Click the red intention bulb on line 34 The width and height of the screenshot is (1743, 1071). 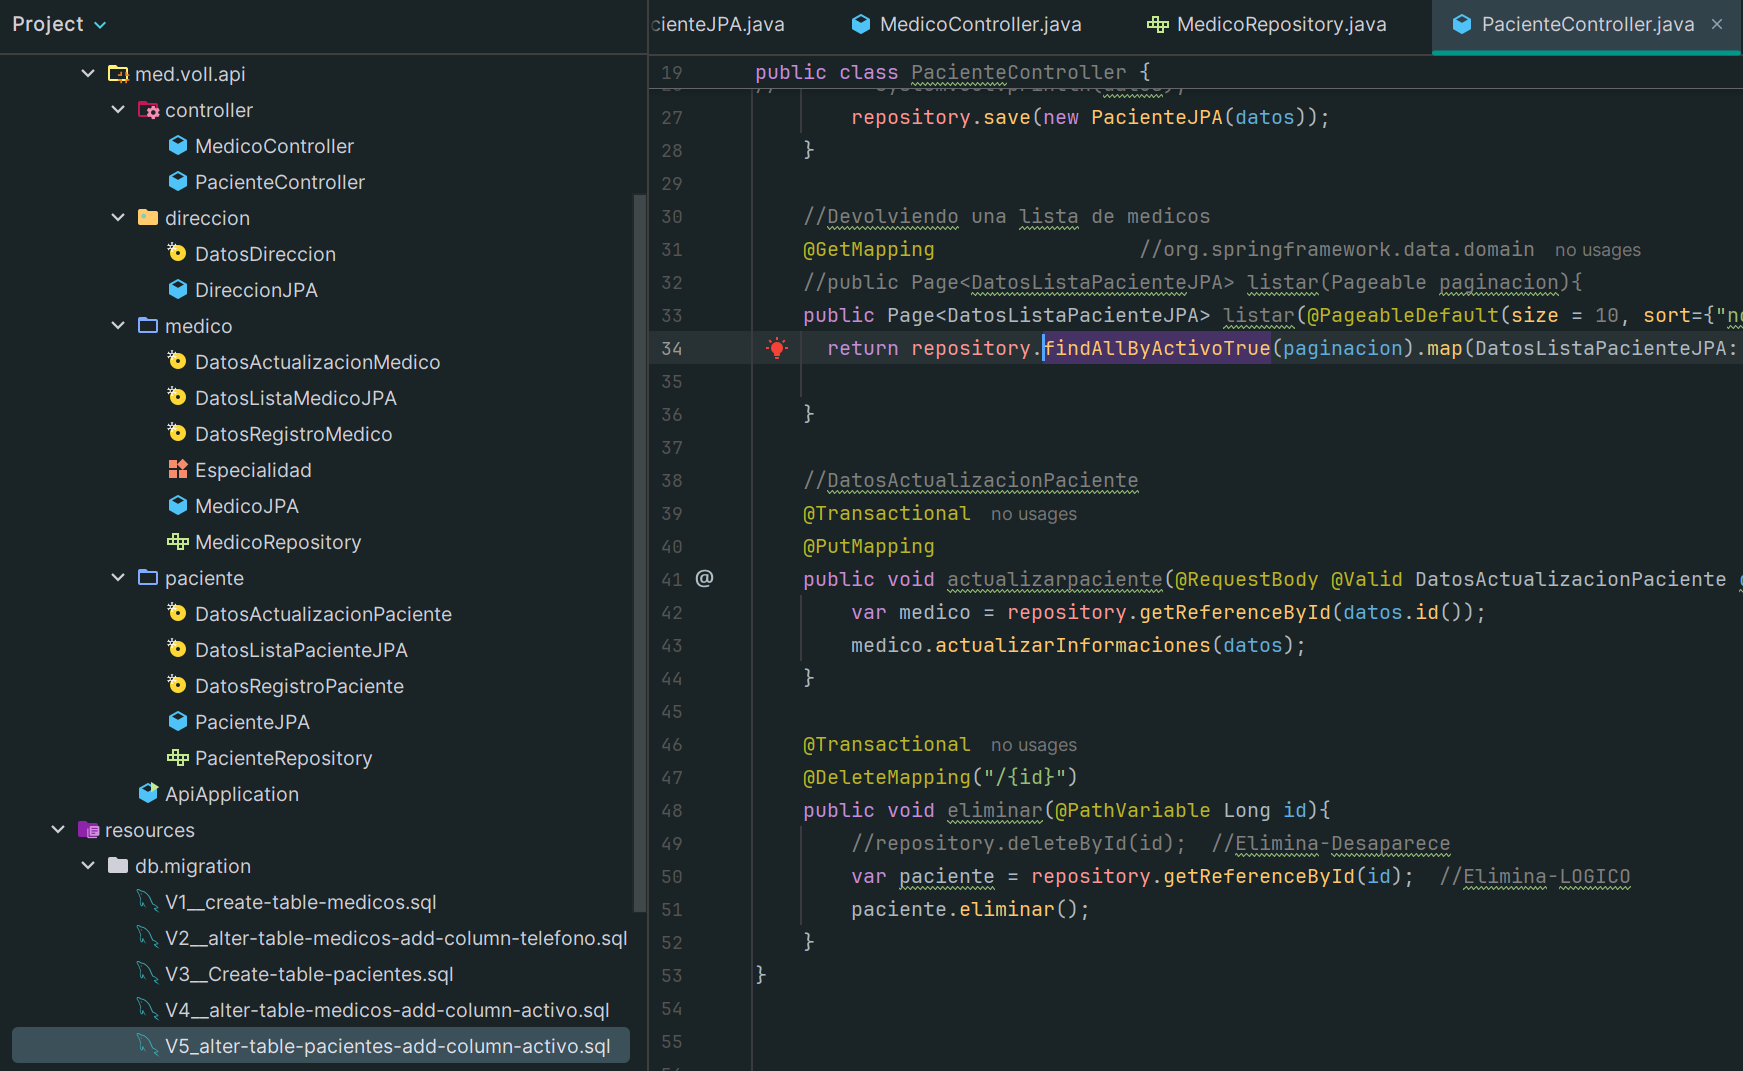(x=777, y=348)
